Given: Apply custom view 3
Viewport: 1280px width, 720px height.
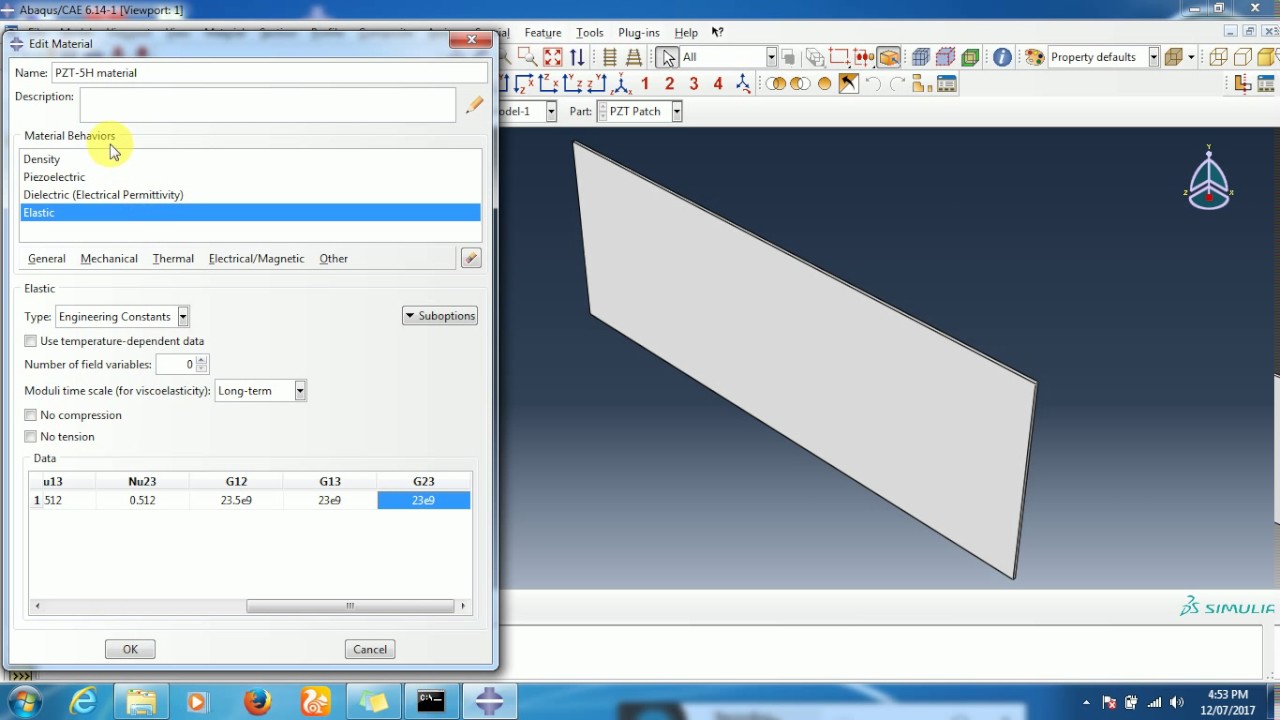Looking at the screenshot, I should click(x=693, y=84).
